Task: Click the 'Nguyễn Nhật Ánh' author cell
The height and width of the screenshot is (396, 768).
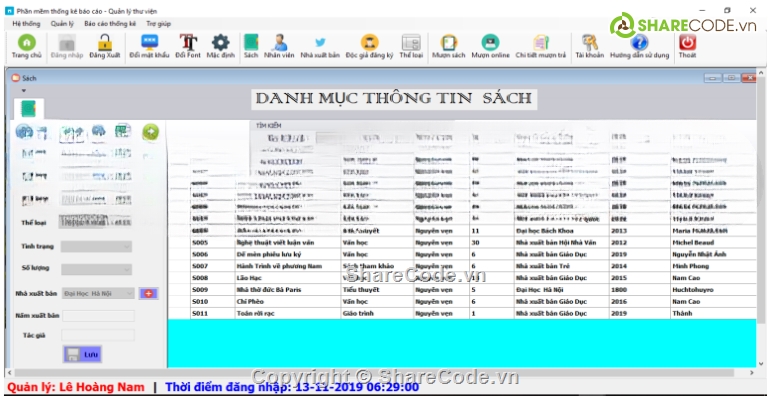Action: click(x=713, y=254)
